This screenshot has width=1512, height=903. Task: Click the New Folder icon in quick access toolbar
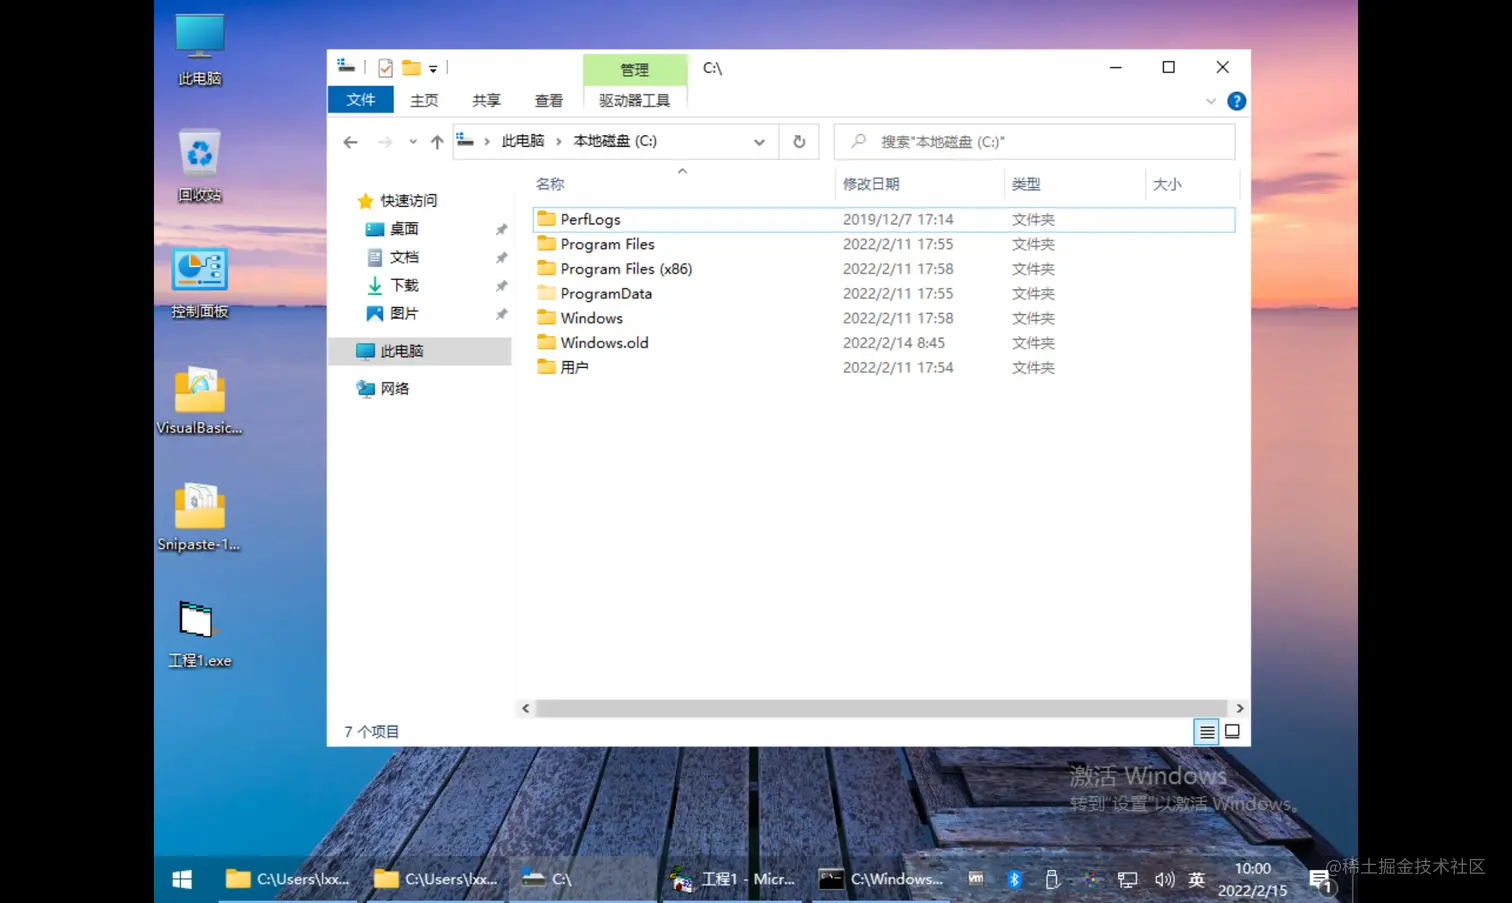pyautogui.click(x=411, y=68)
